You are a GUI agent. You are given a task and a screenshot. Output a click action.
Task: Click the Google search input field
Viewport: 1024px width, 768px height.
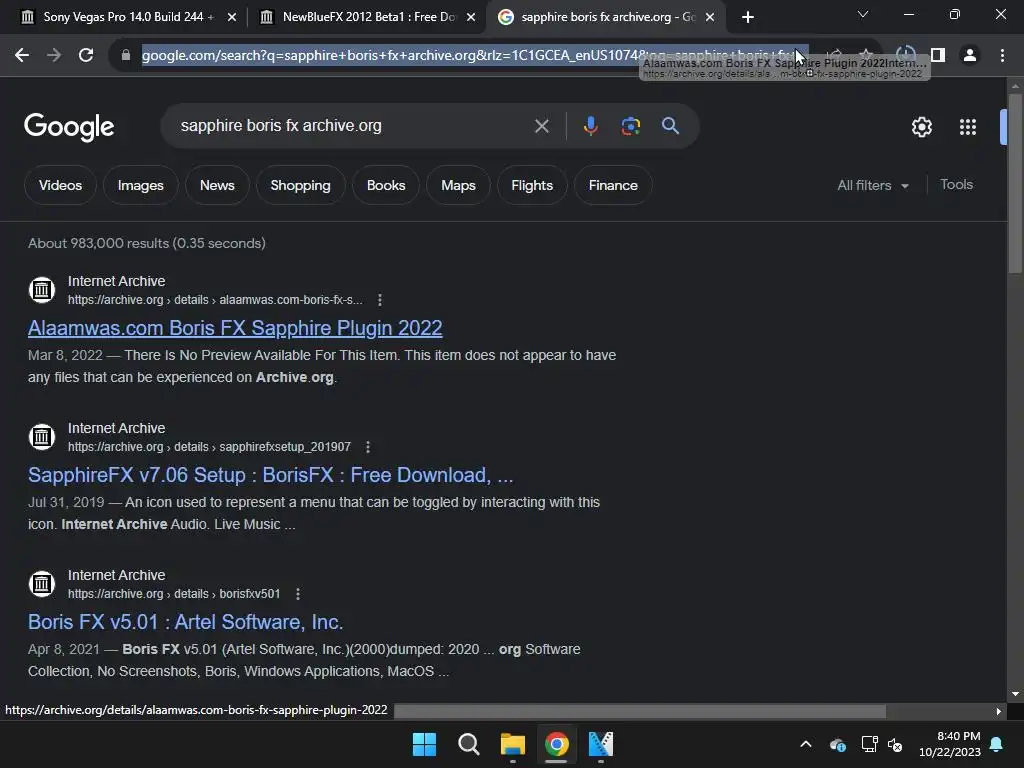pyautogui.click(x=353, y=126)
